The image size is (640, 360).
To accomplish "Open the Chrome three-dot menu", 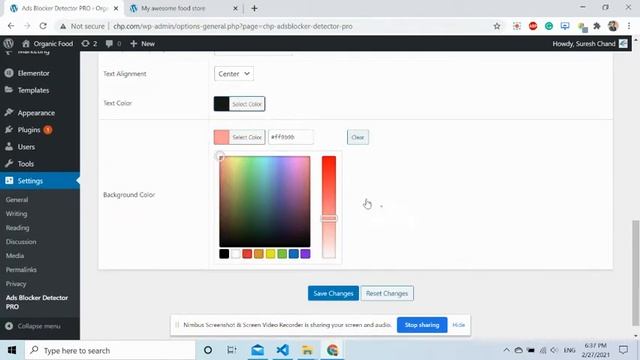I will pyautogui.click(x=629, y=26).
